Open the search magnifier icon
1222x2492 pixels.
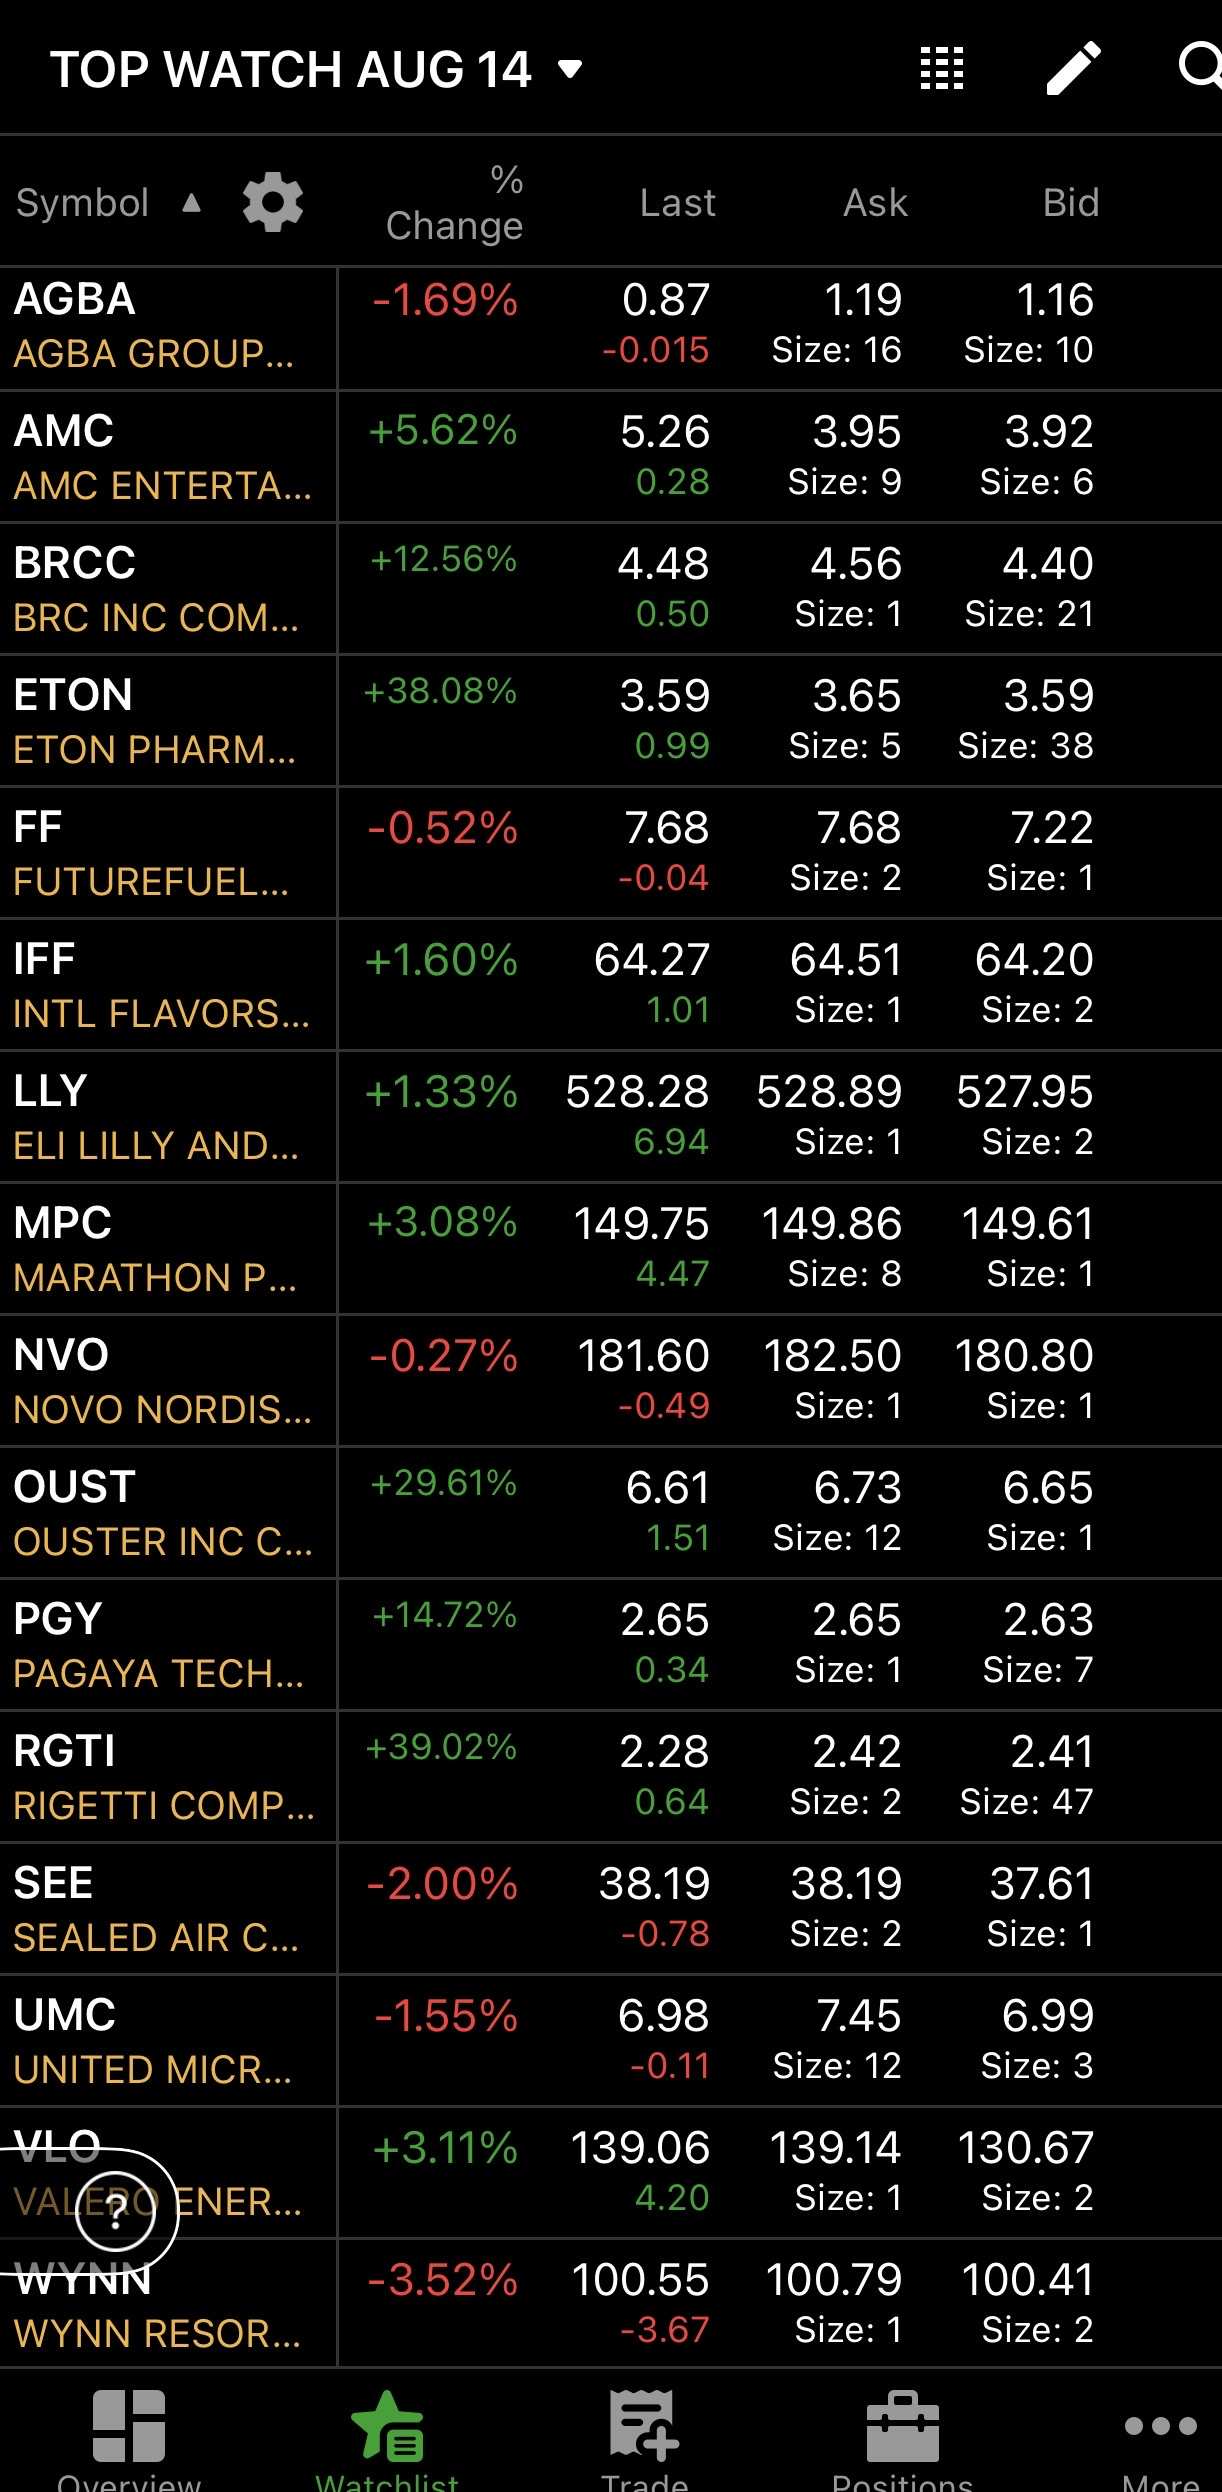click(1198, 68)
